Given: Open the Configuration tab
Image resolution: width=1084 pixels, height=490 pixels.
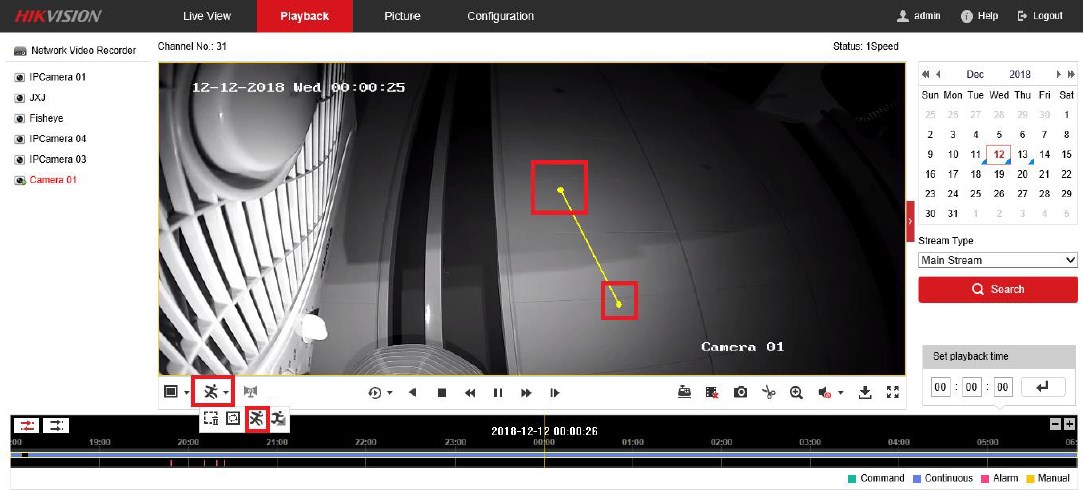Looking at the screenshot, I should 500,16.
